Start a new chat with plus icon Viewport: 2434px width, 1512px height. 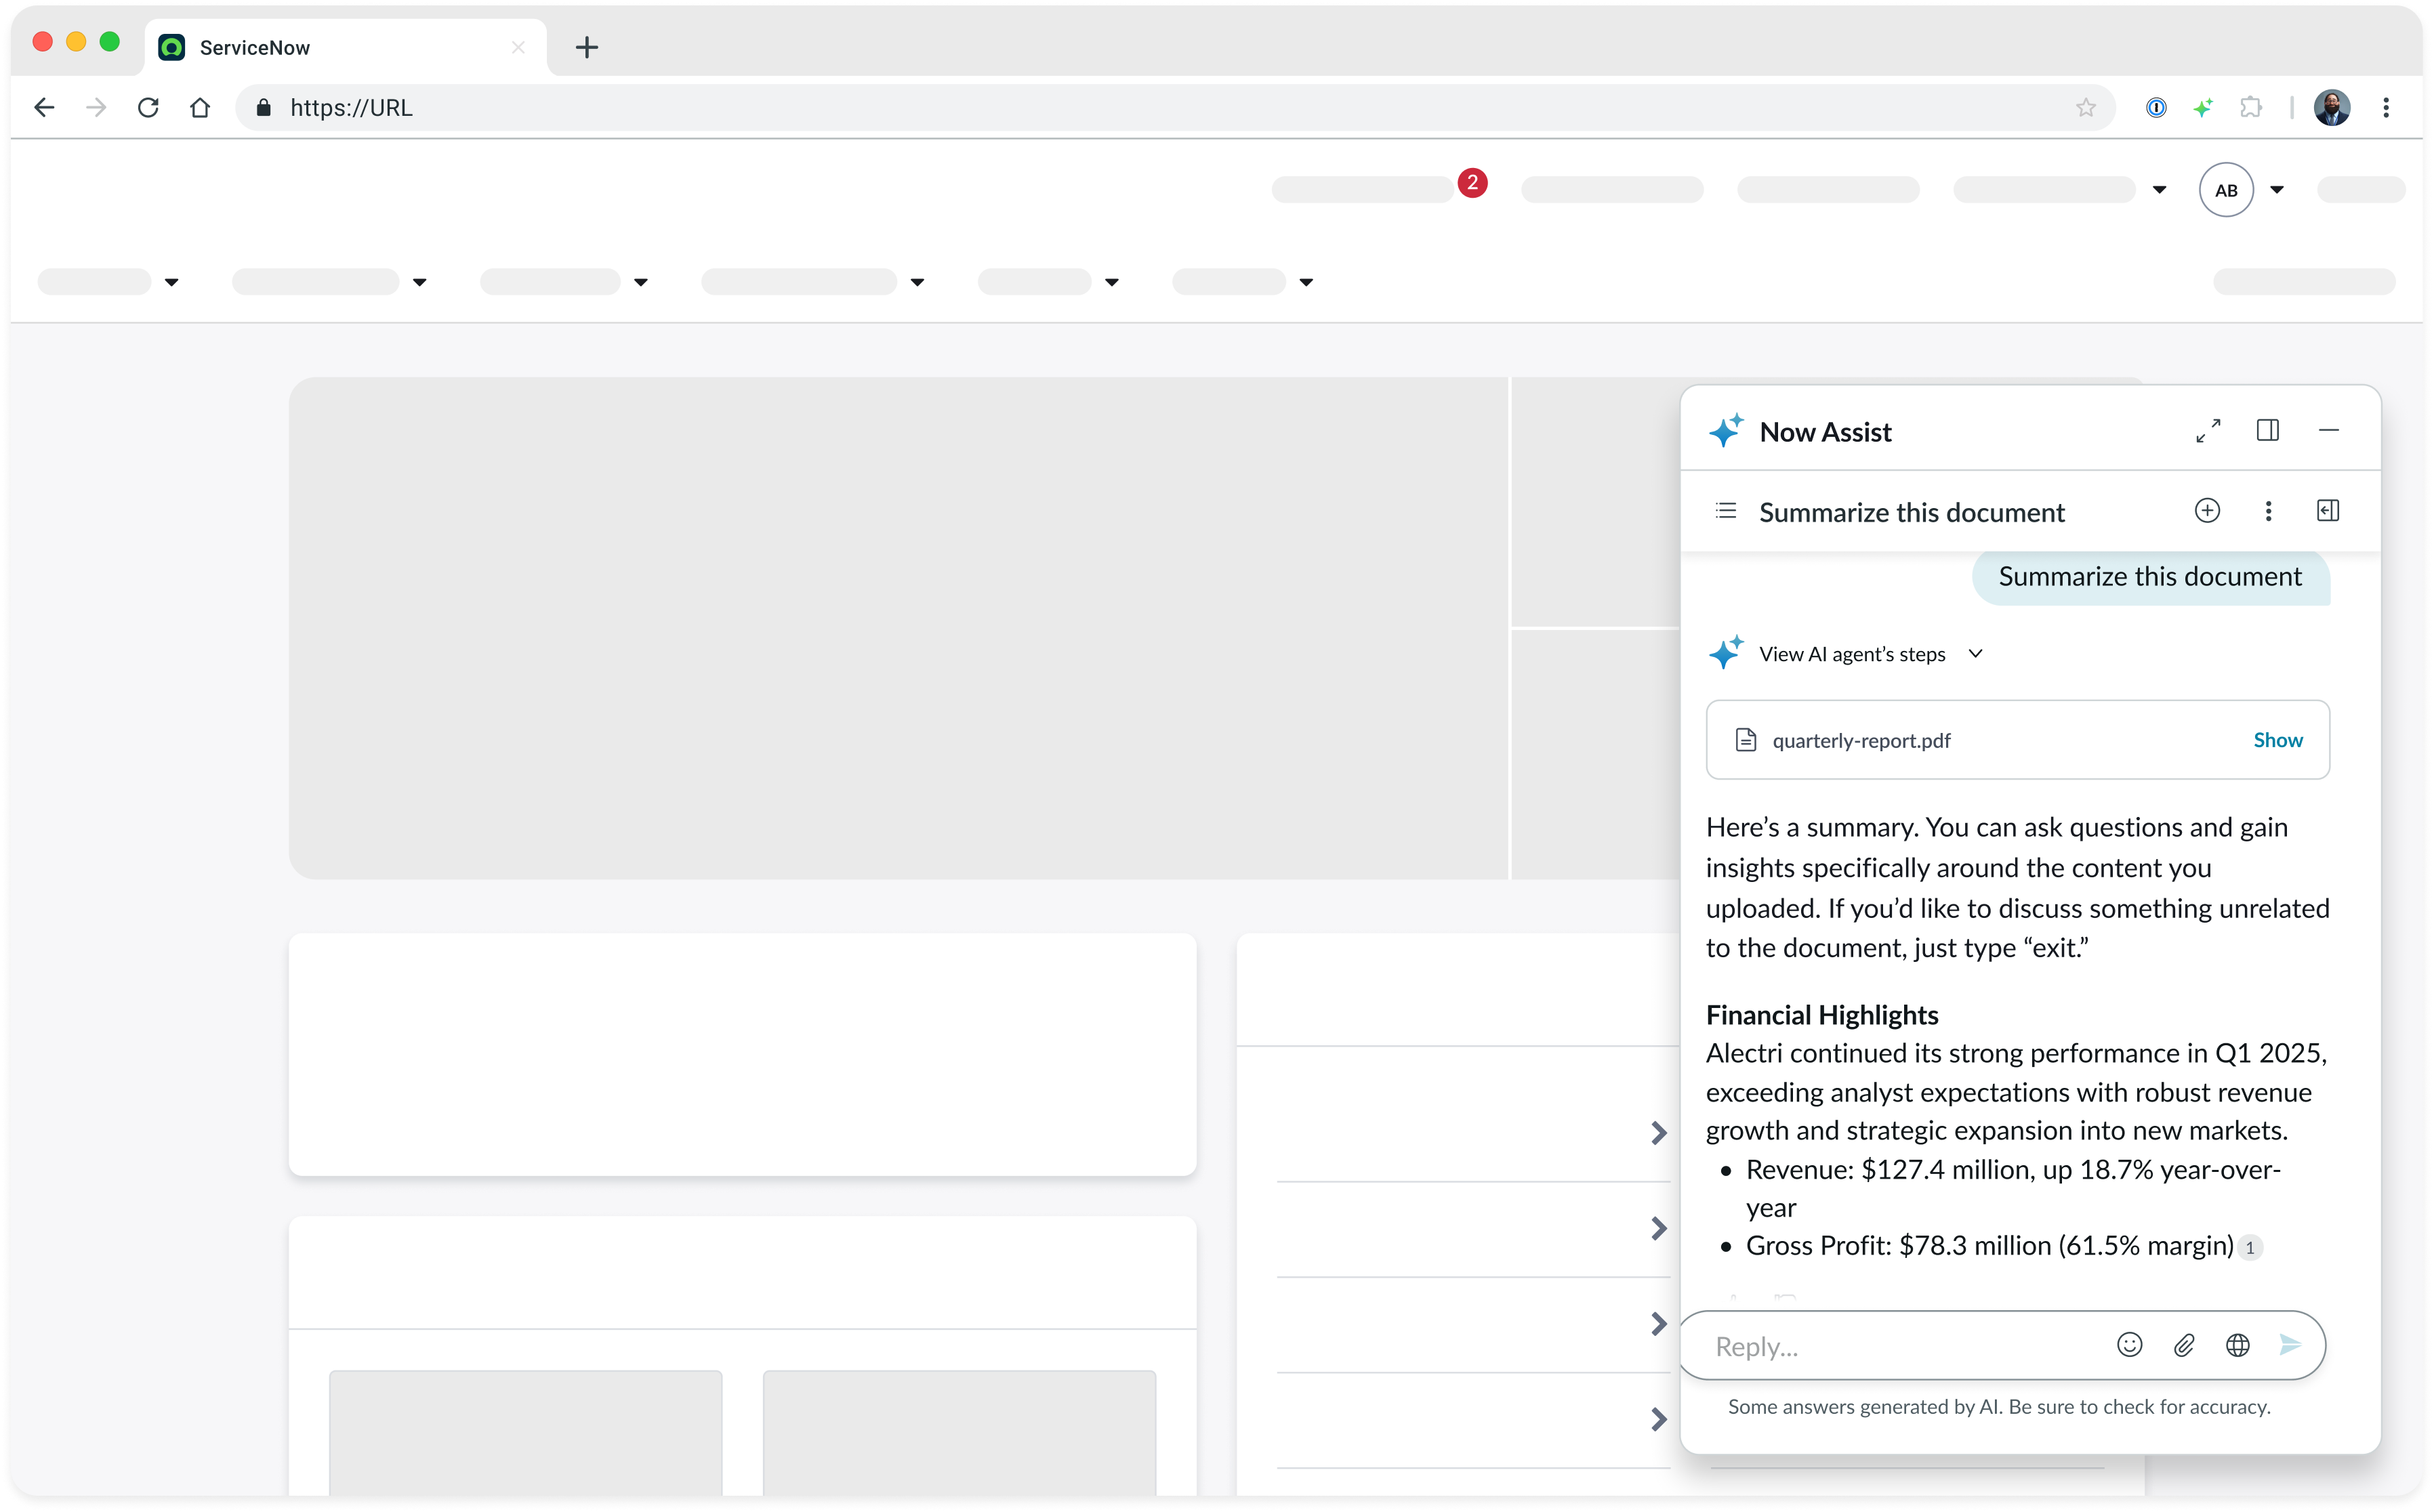(x=2207, y=511)
